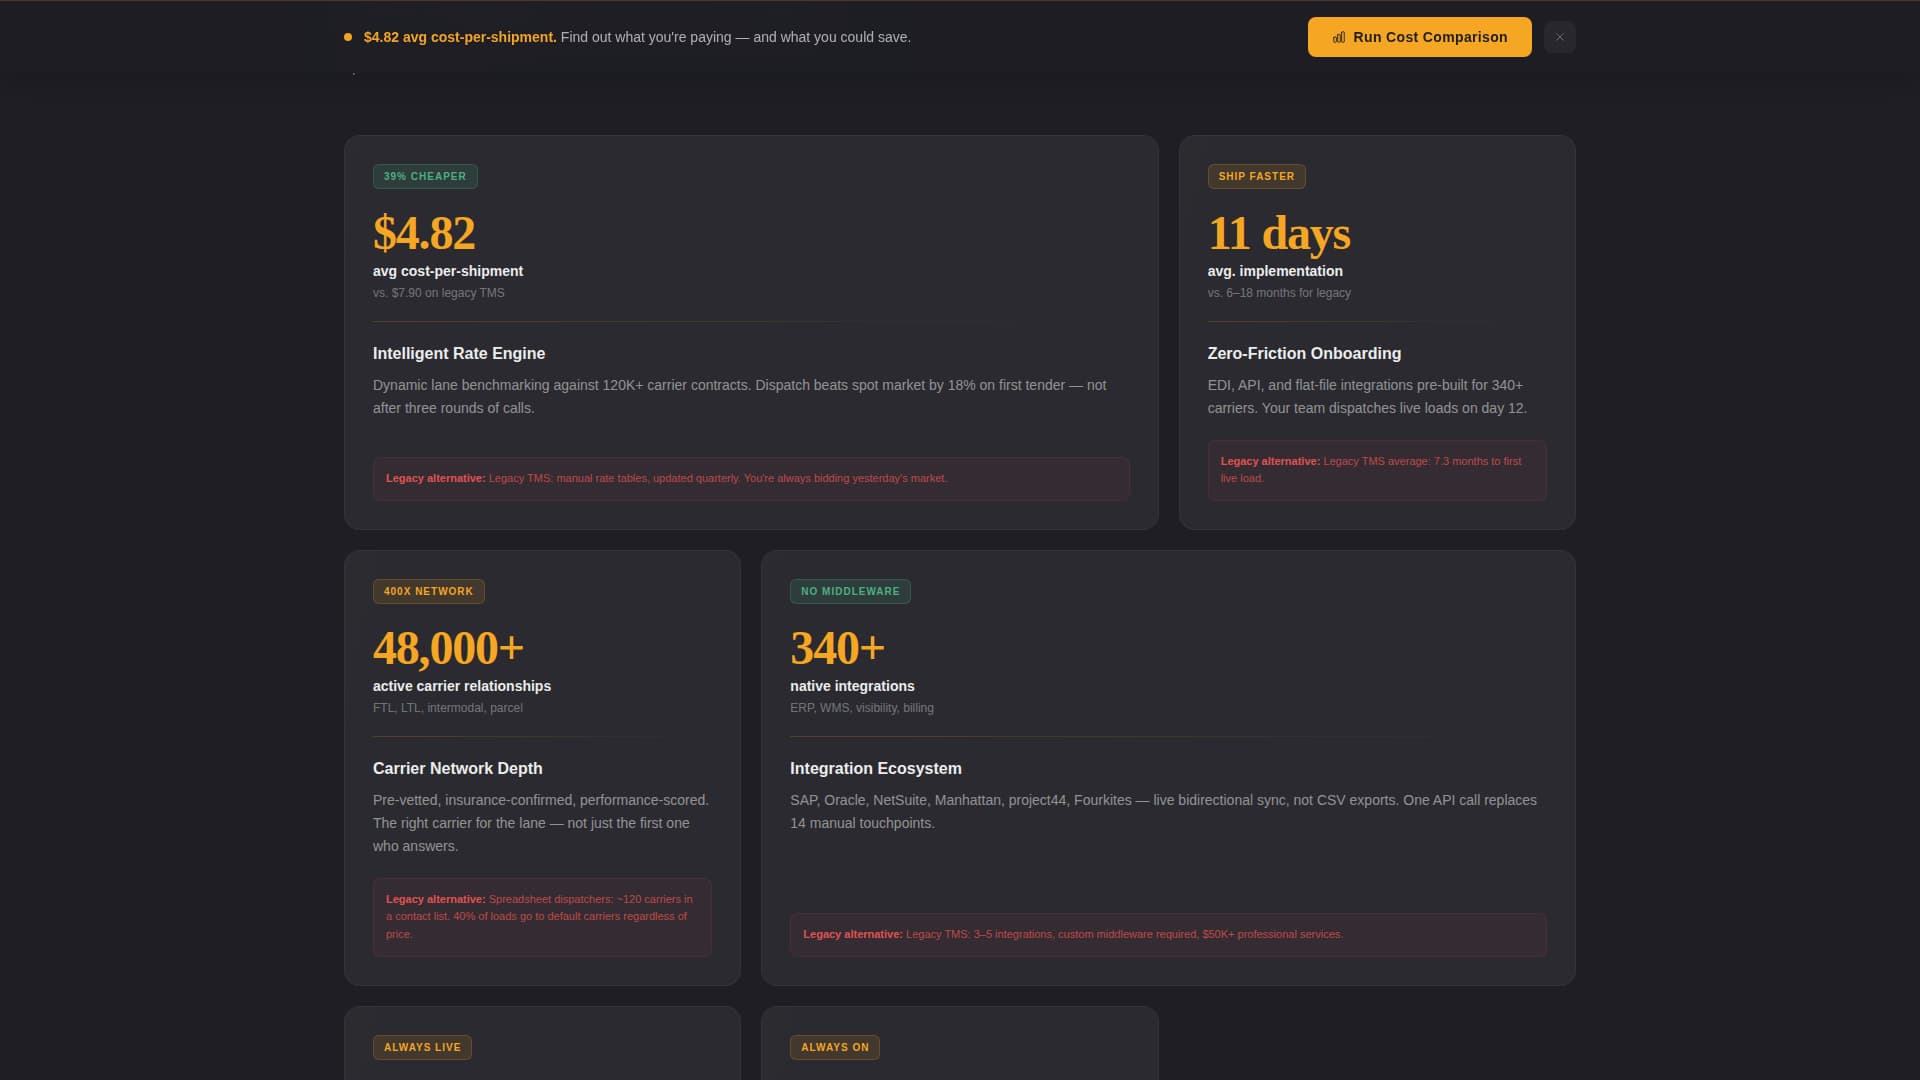
Task: Click the 400X NETWORK badge
Action: (x=428, y=591)
